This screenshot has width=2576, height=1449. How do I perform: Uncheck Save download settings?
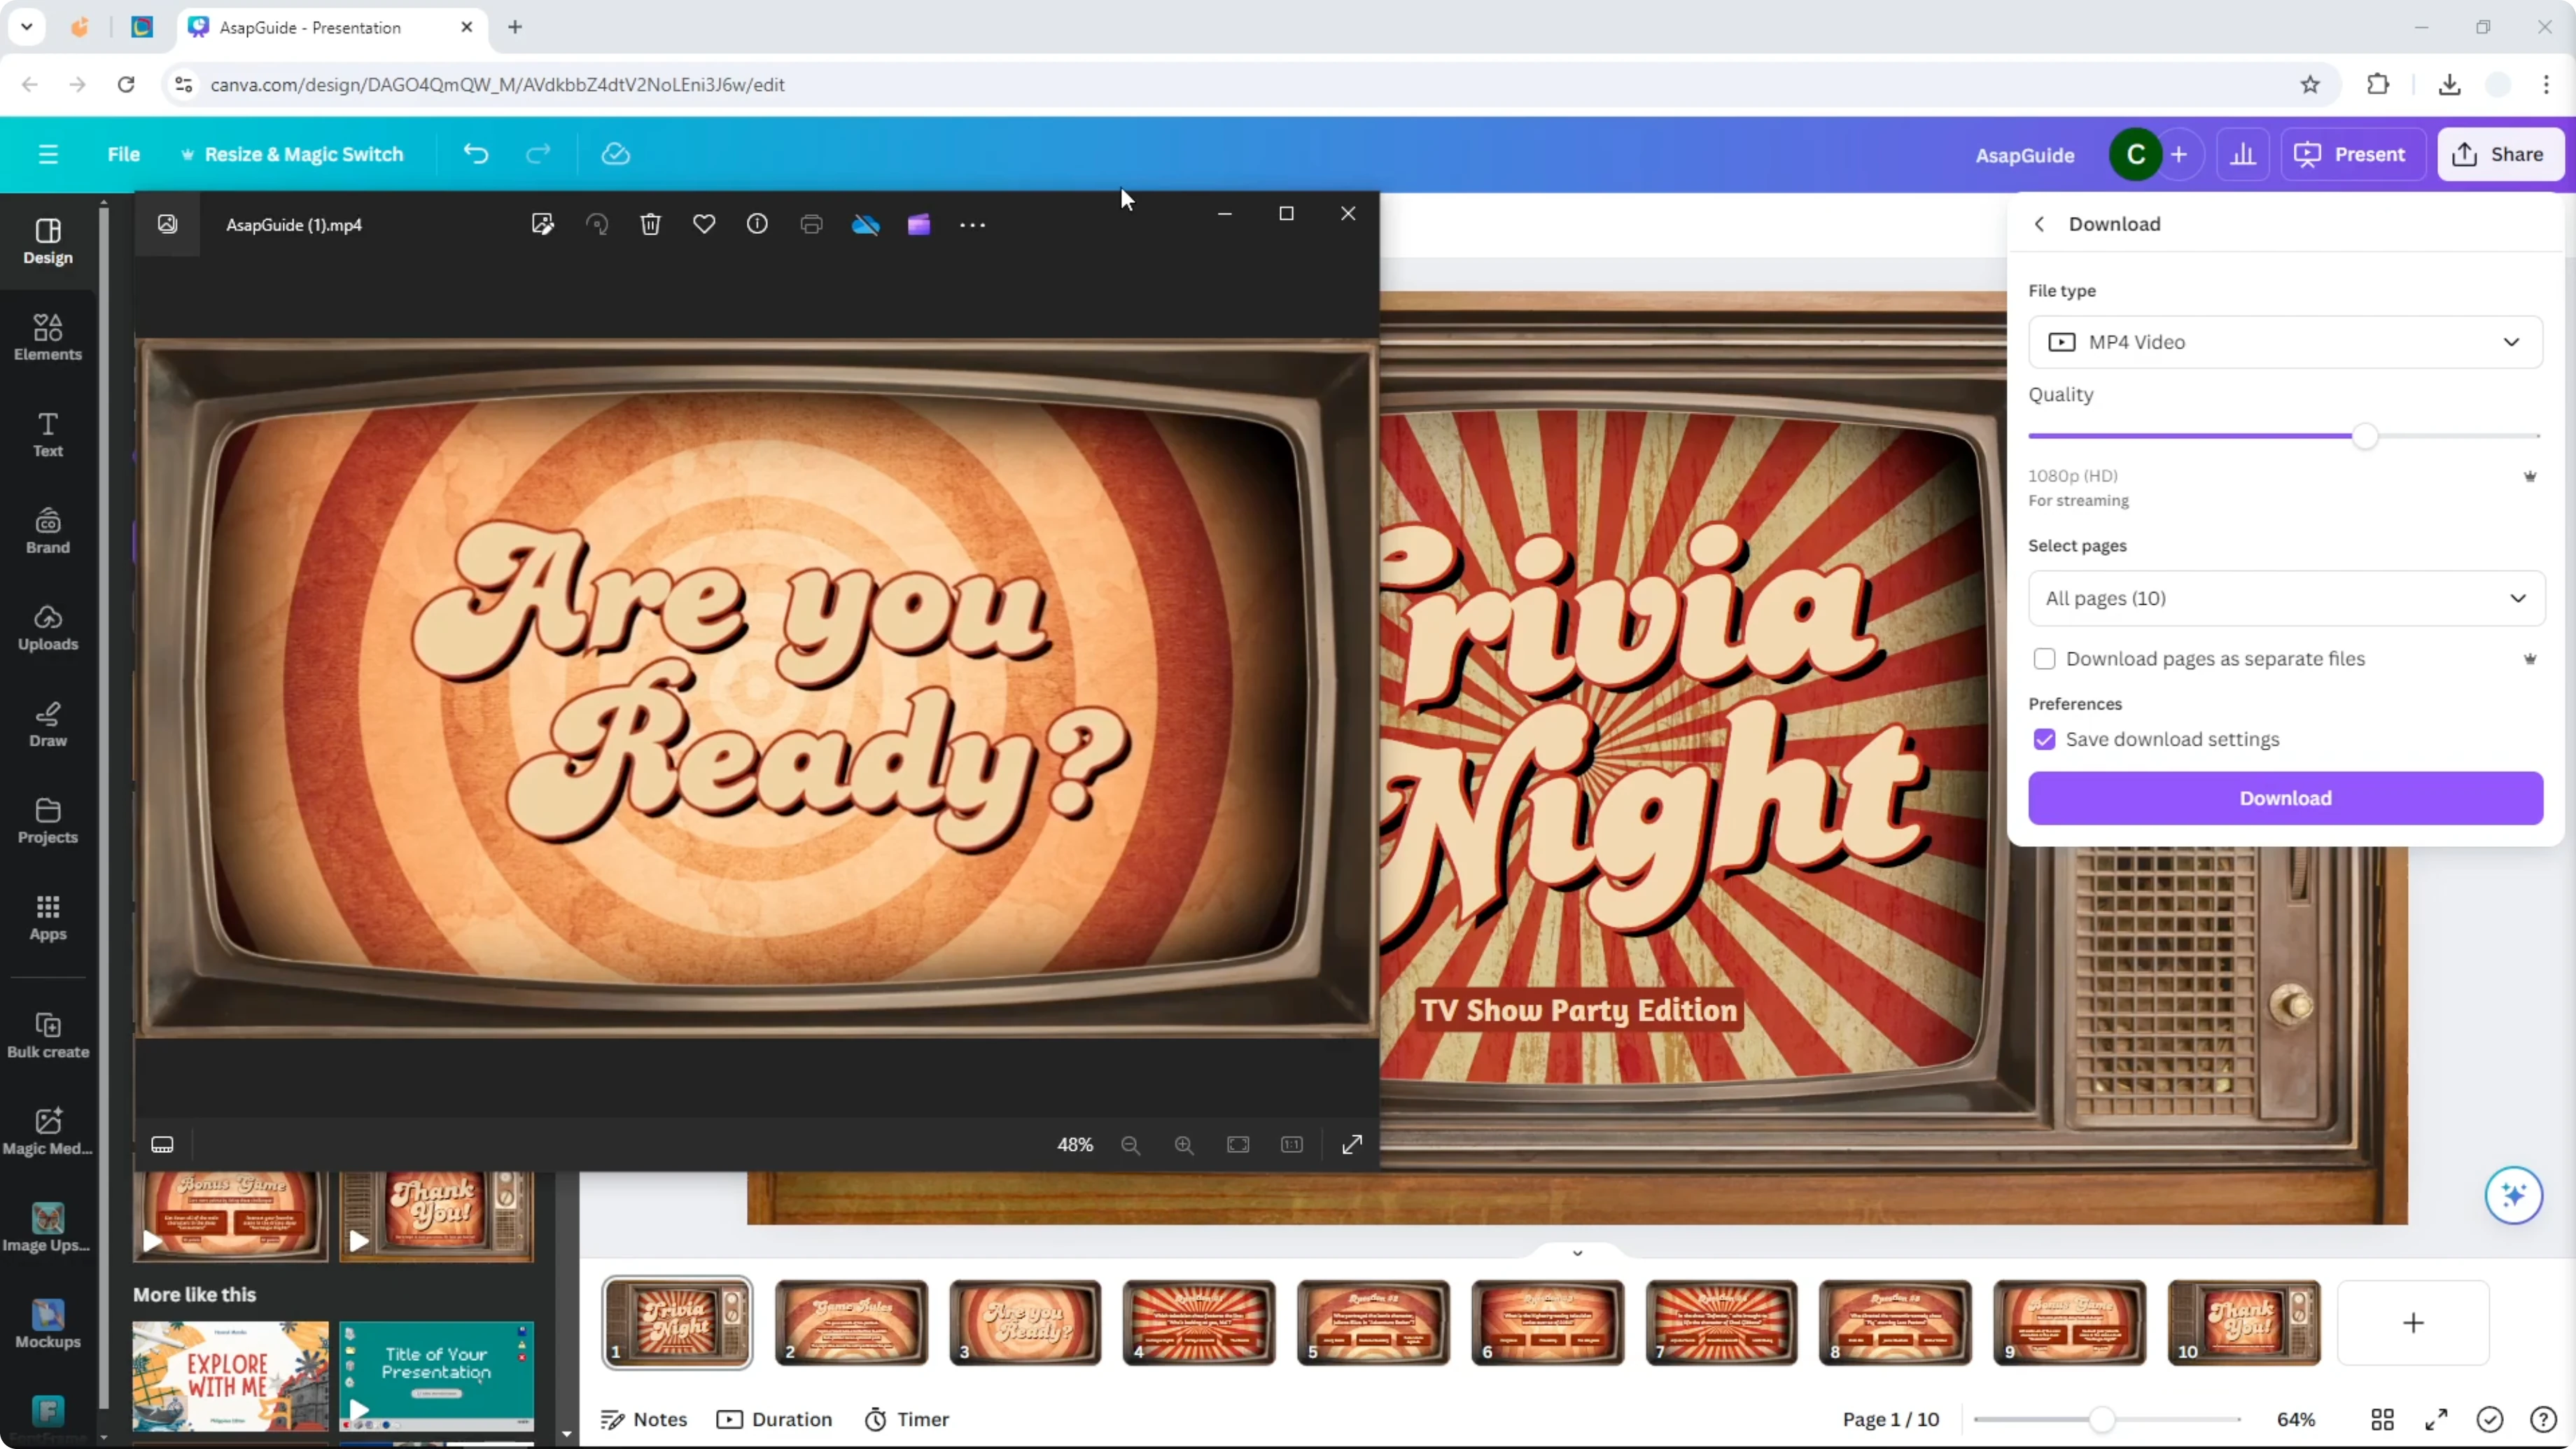coord(2044,739)
